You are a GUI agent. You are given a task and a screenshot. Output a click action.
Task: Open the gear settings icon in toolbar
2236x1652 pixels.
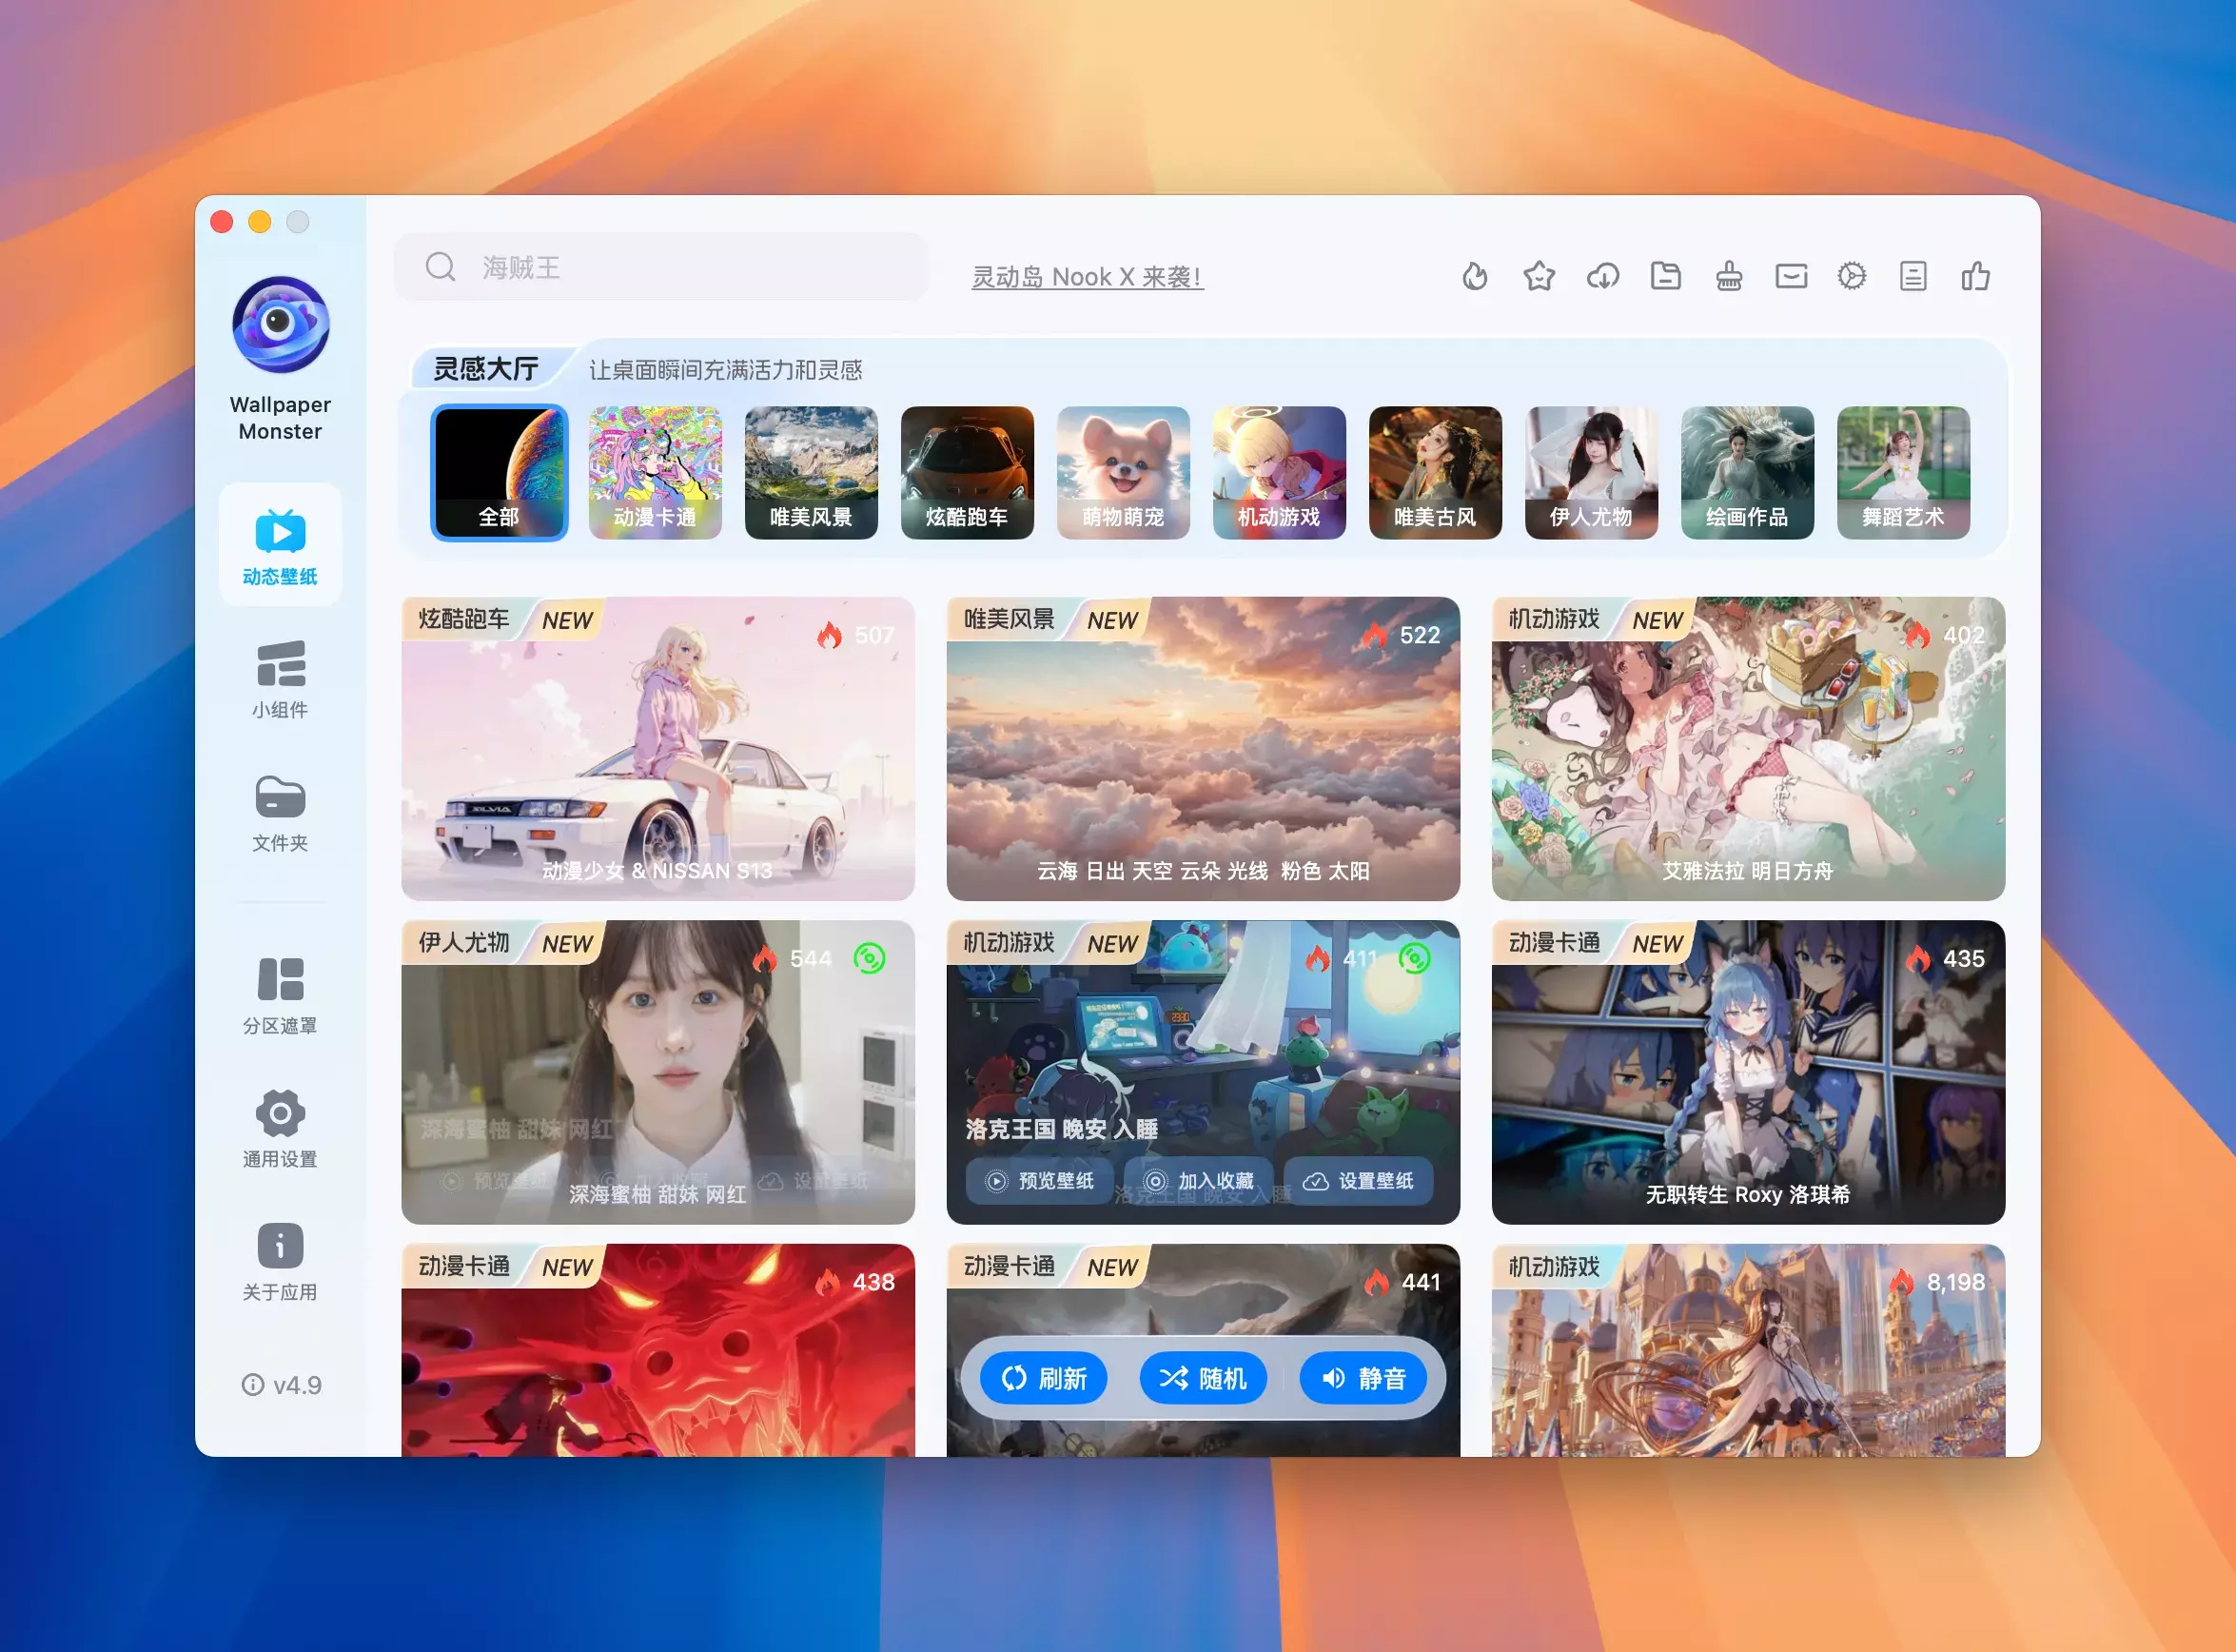point(1852,276)
